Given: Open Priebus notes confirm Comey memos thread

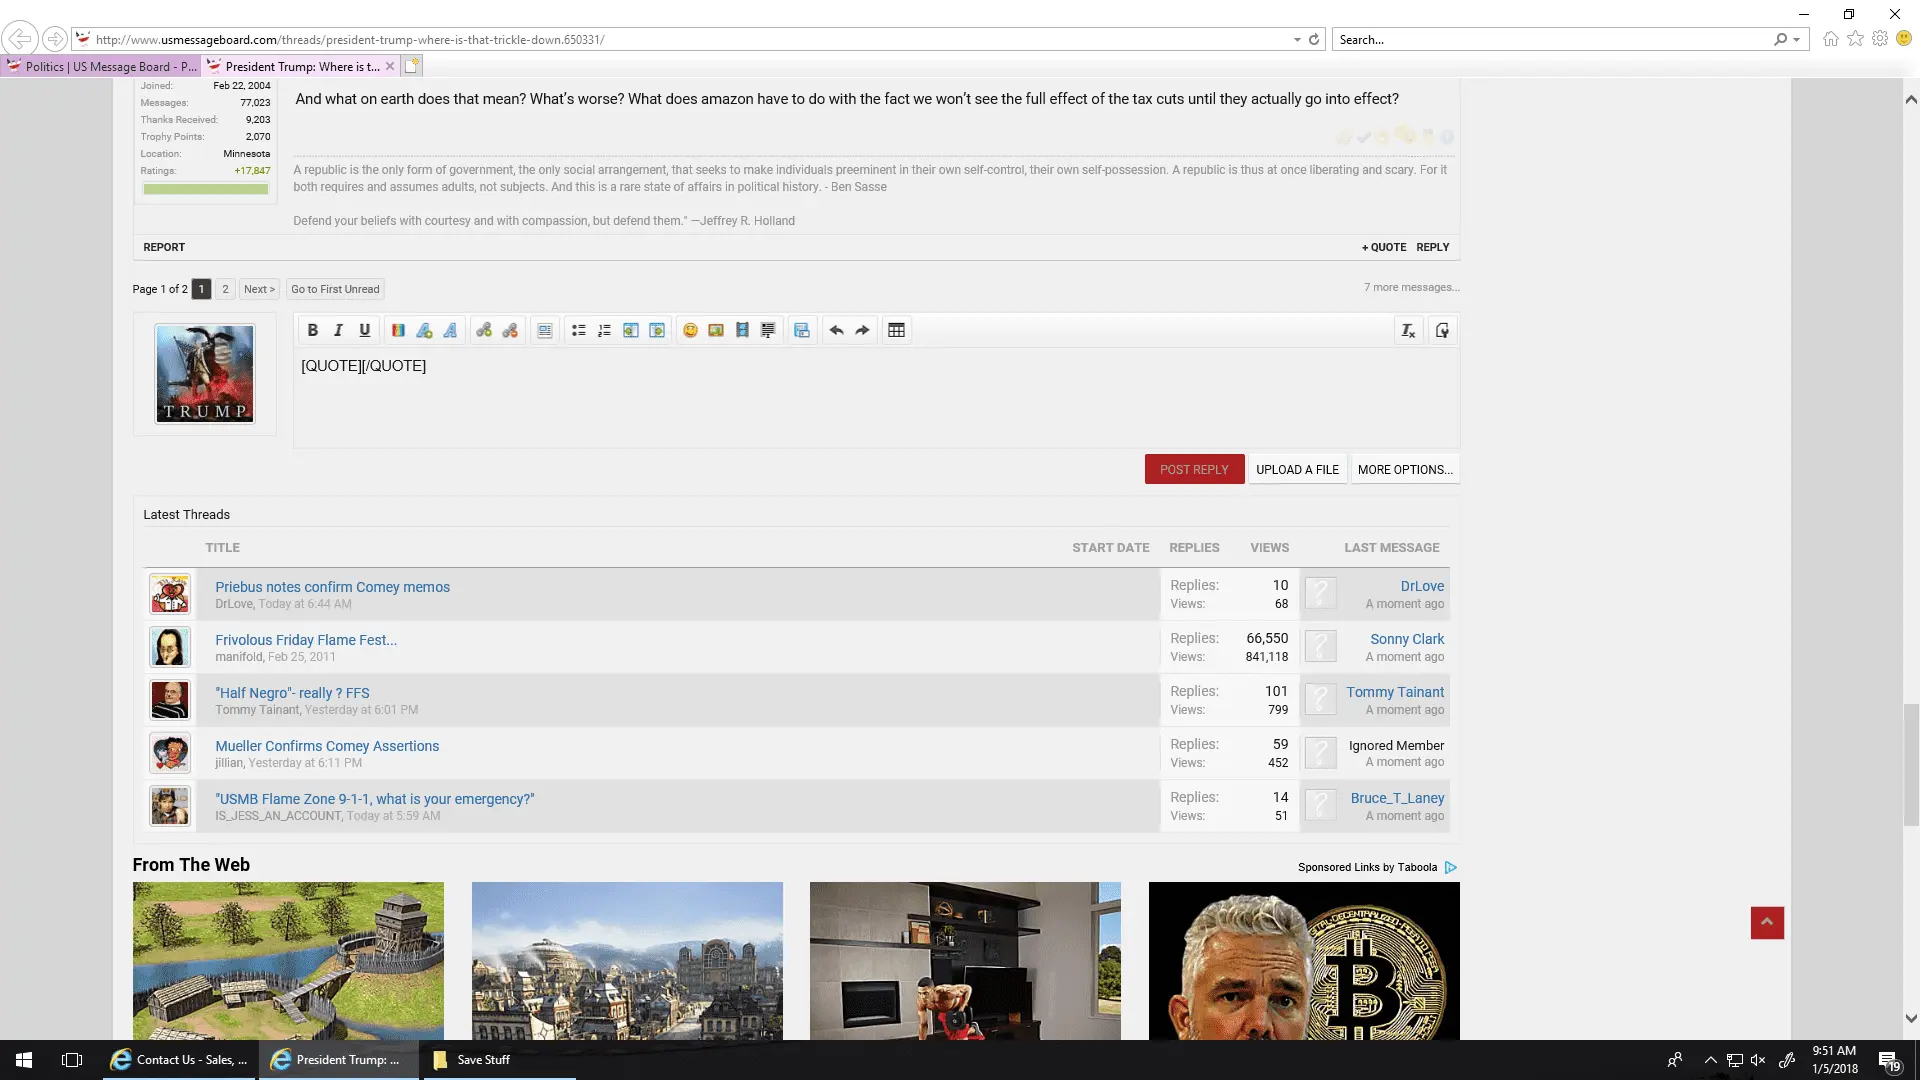Looking at the screenshot, I should [332, 587].
